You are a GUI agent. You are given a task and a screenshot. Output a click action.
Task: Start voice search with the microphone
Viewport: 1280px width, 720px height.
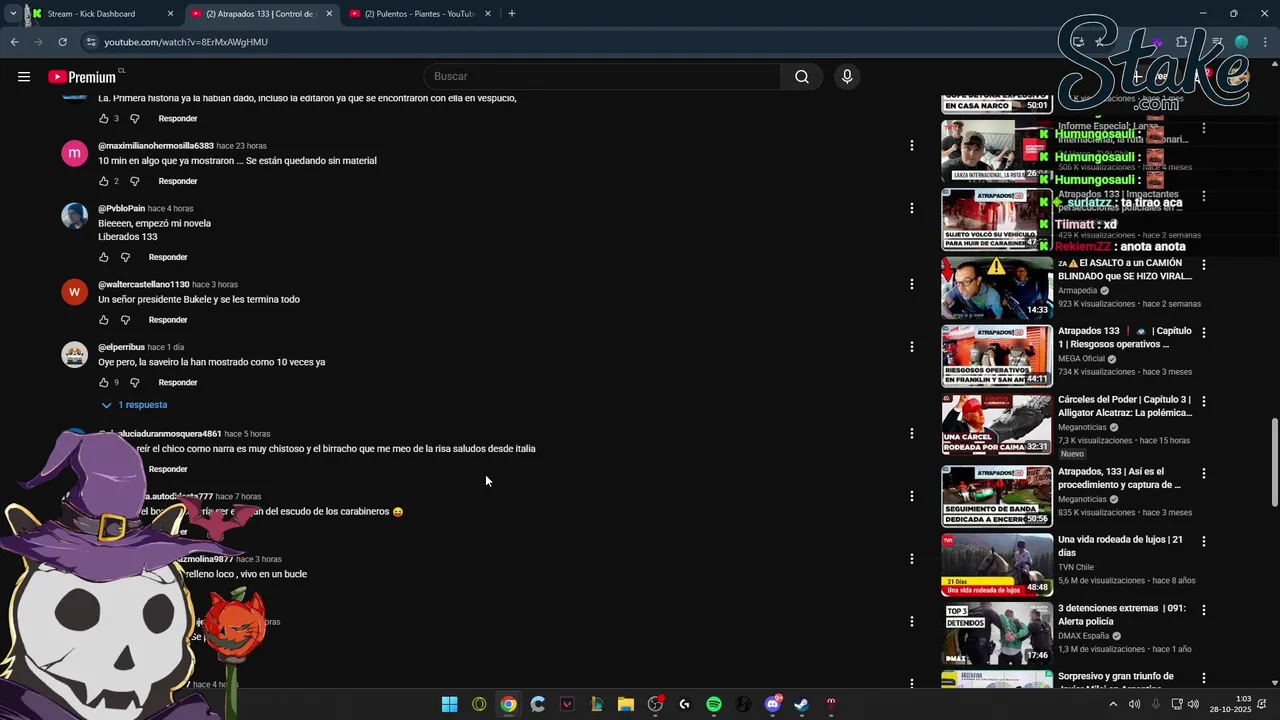(x=847, y=77)
